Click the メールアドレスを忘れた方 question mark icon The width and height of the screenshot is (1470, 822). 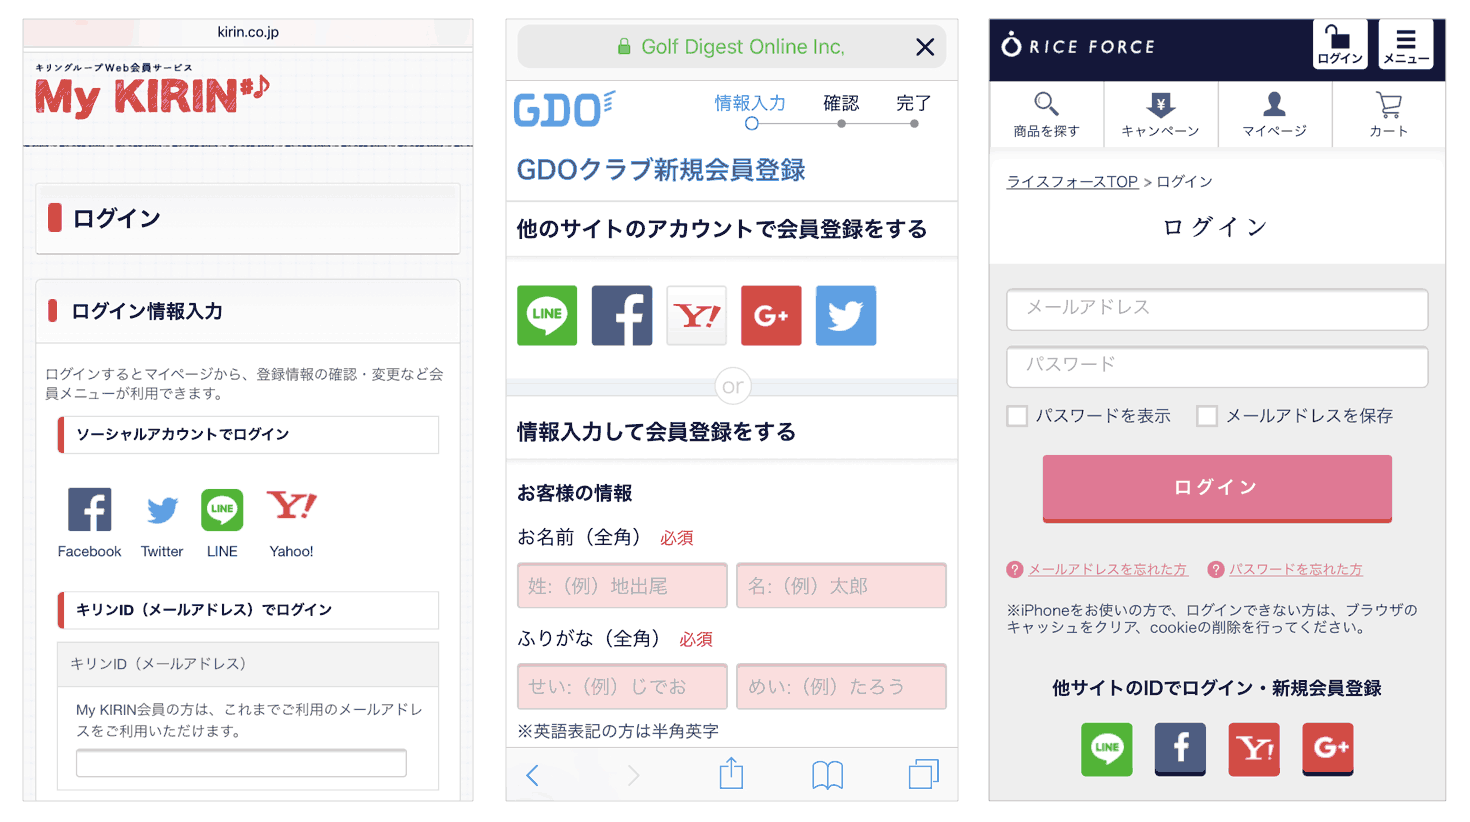click(1015, 570)
